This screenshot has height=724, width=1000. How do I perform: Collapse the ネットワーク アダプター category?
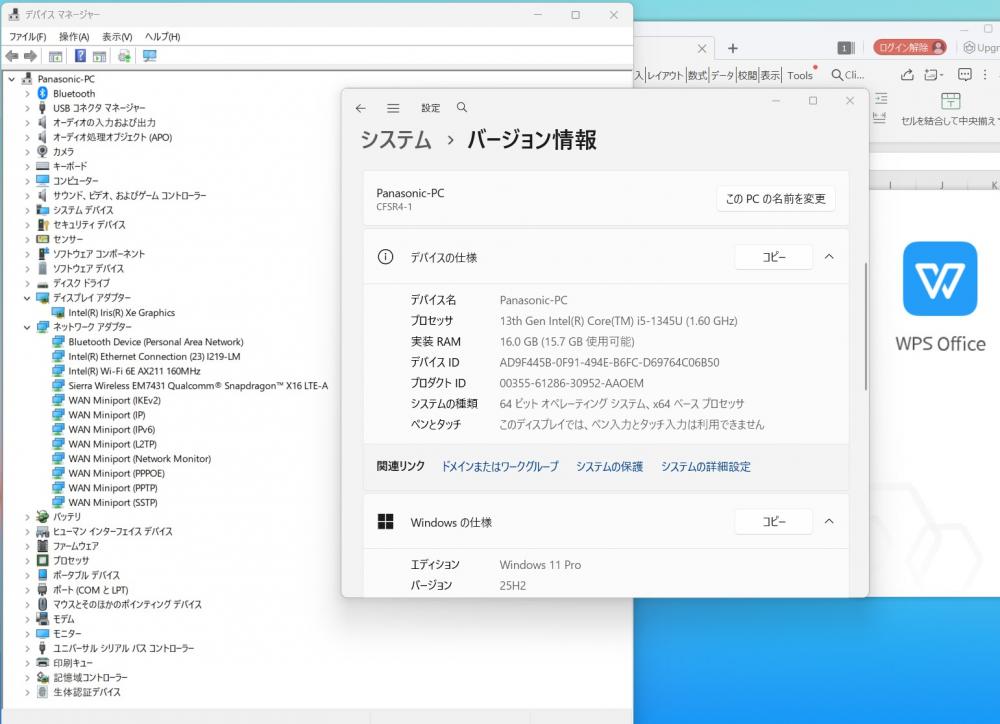tap(27, 327)
